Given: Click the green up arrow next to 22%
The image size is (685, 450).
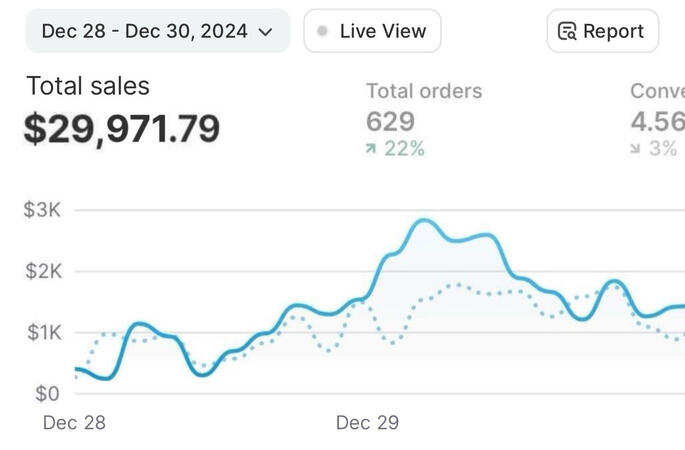Looking at the screenshot, I should tap(372, 149).
